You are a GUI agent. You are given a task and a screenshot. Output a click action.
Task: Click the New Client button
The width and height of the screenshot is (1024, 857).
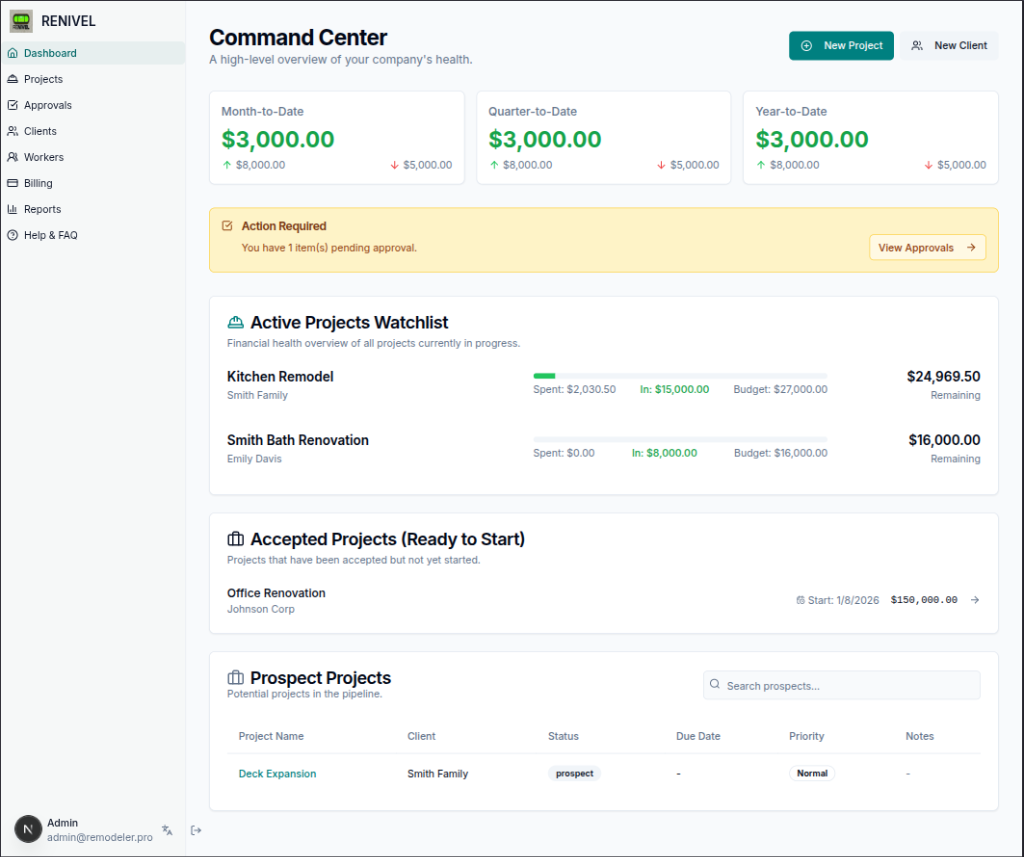click(x=948, y=45)
